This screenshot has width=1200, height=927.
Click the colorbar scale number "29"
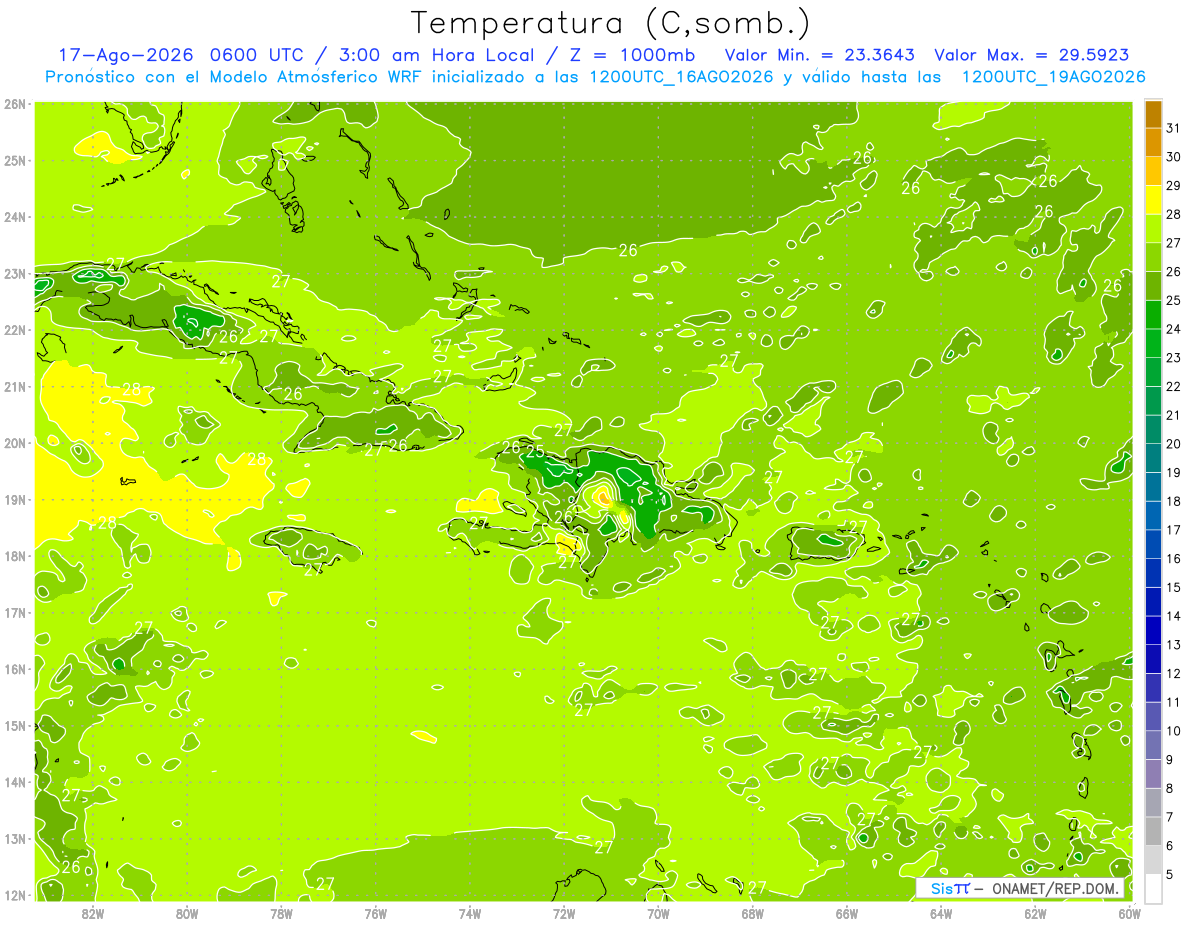1173,186
